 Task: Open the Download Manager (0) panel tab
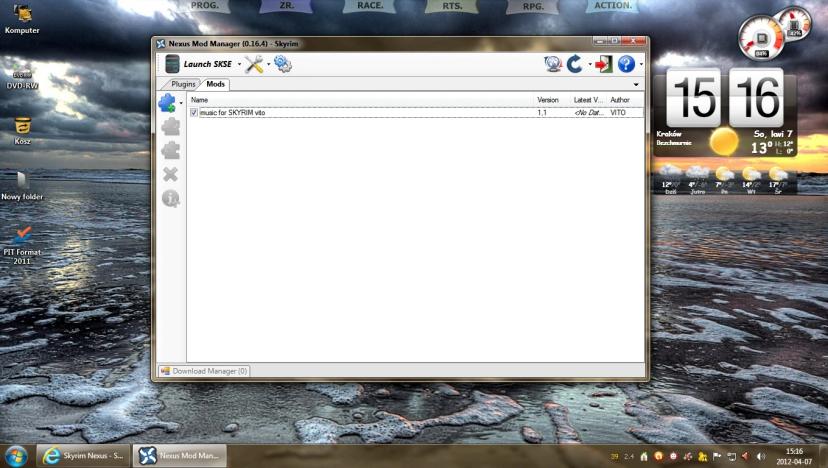(204, 371)
